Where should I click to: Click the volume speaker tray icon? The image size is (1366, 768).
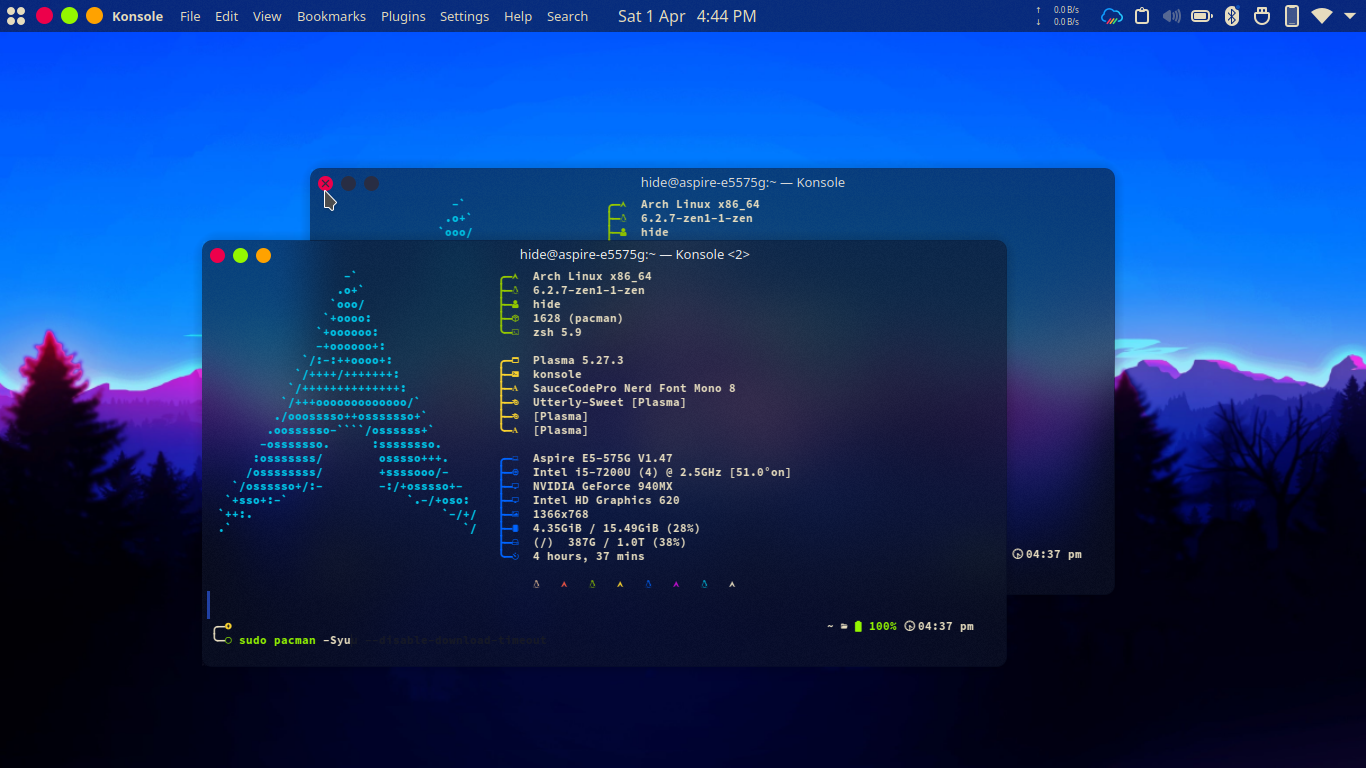point(1172,16)
